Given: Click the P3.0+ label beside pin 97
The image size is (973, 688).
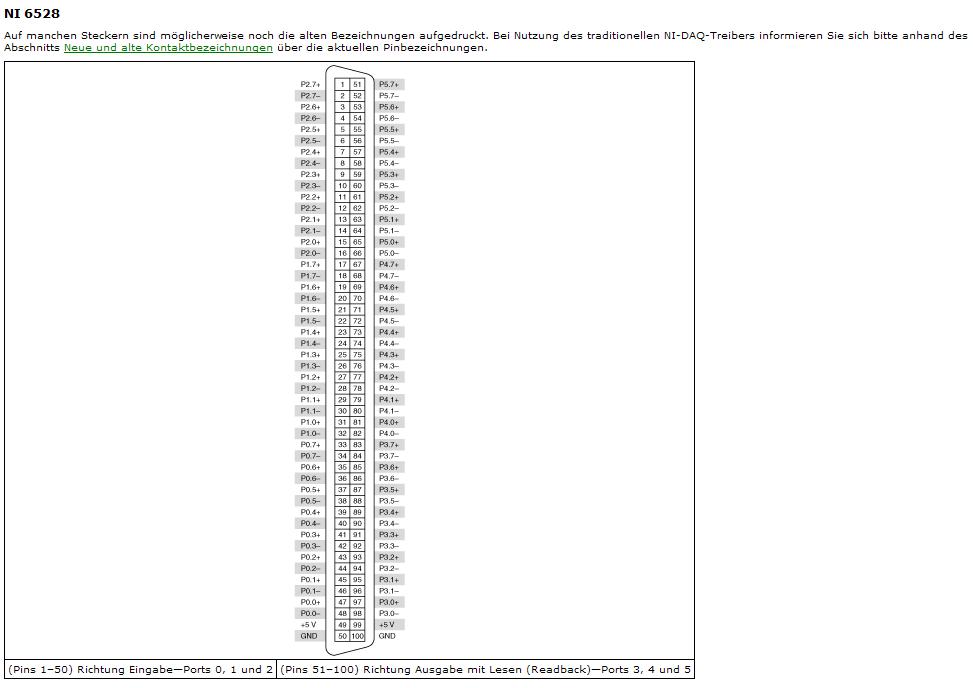Looking at the screenshot, I should pos(389,602).
